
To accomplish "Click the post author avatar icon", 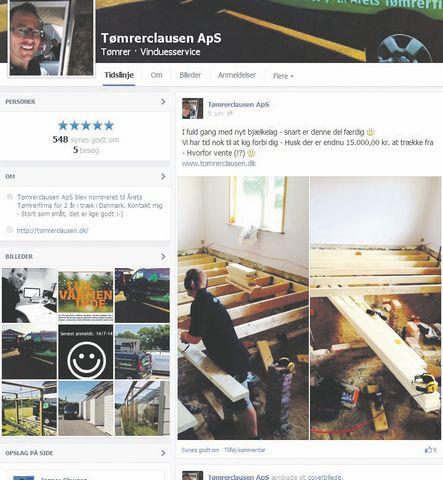I will click(x=192, y=109).
